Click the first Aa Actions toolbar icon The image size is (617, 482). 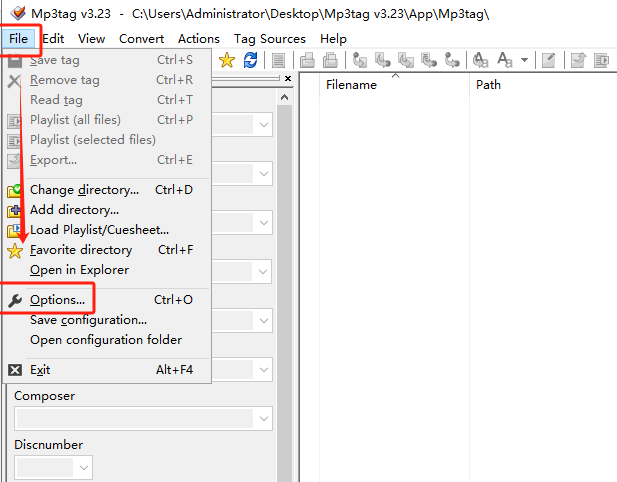pos(480,60)
